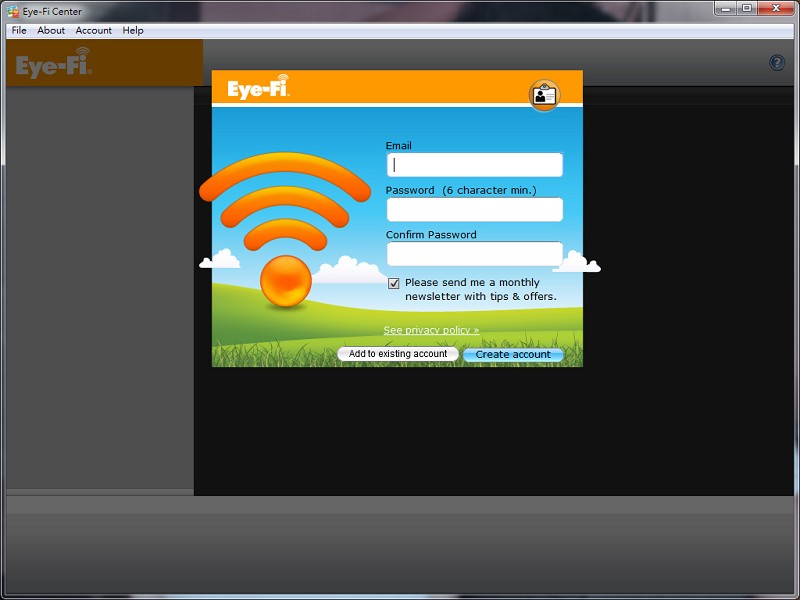The image size is (800, 600).
Task: Uncheck the monthly newsletter checkbox
Action: (x=393, y=283)
